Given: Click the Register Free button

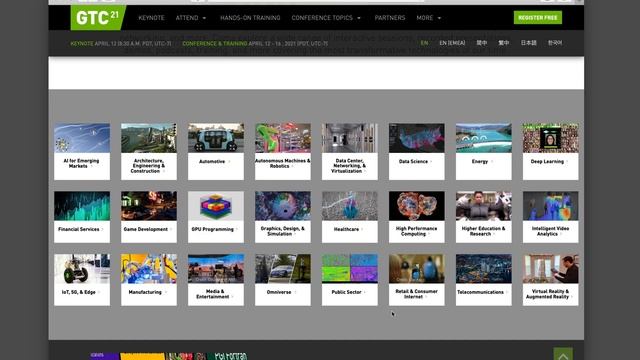Looking at the screenshot, I should [538, 18].
